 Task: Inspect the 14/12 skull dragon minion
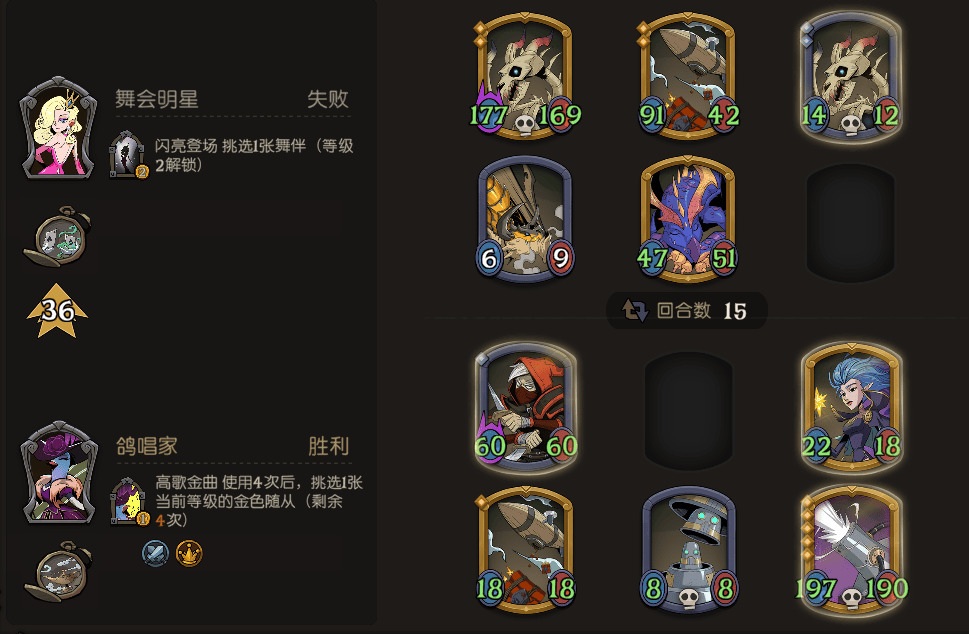click(x=850, y=77)
